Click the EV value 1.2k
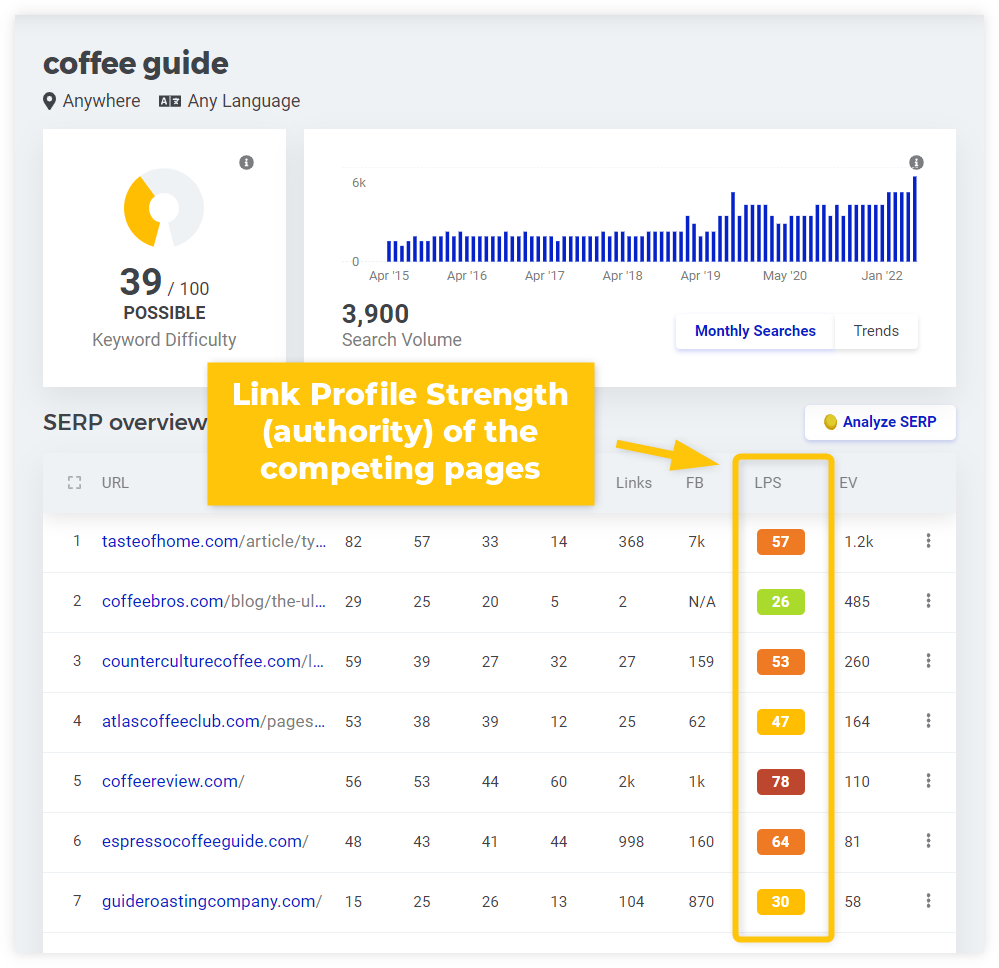The width and height of the screenshot is (999, 968). [858, 542]
